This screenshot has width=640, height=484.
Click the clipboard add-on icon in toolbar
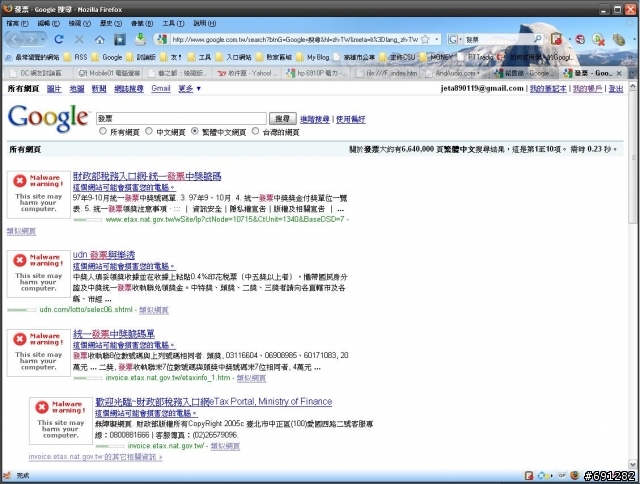[556, 39]
